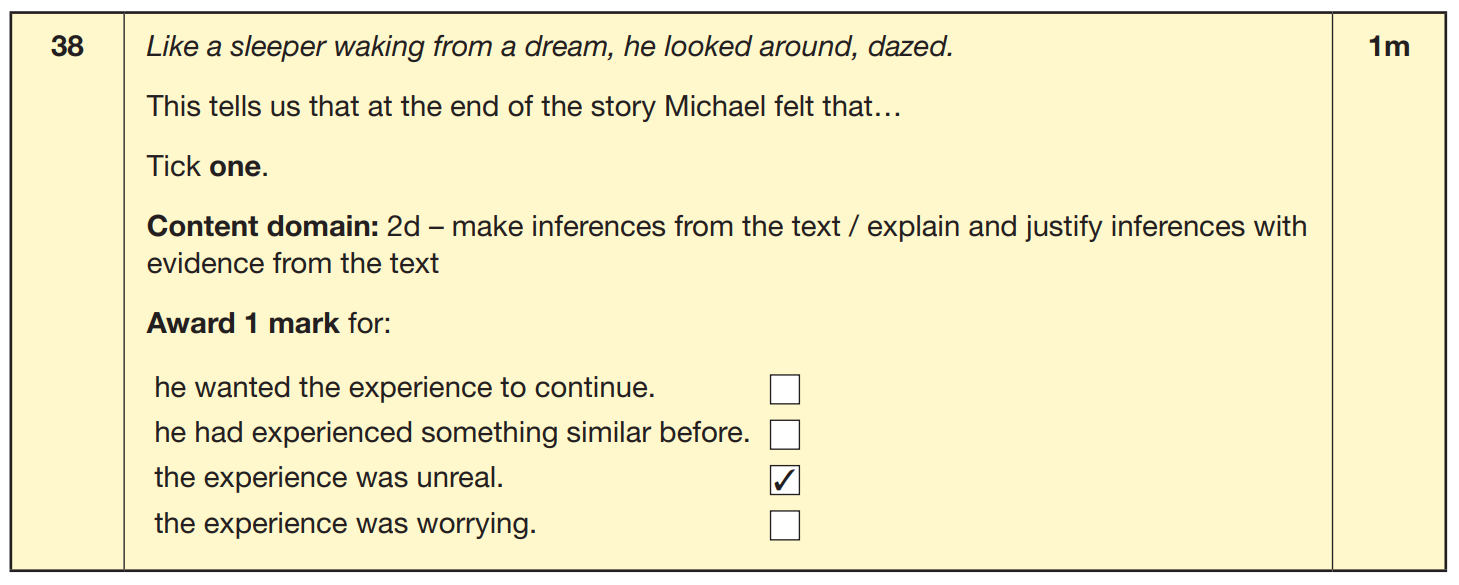Click the bold word 'one' in 'Tick one'
Image resolution: width=1459 pixels, height=585 pixels.
pos(235,166)
